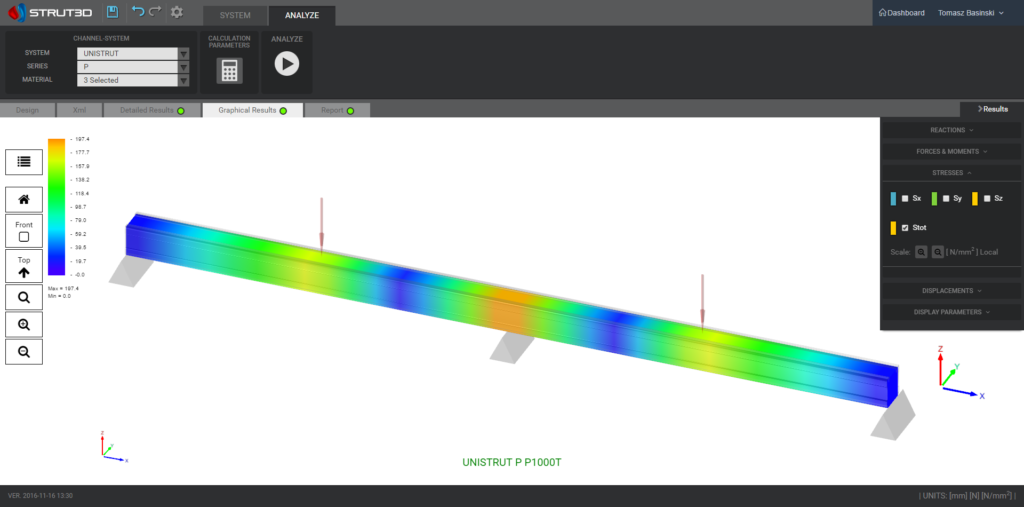Collapse the Results side panel
1024x507 pixels.
click(x=992, y=109)
